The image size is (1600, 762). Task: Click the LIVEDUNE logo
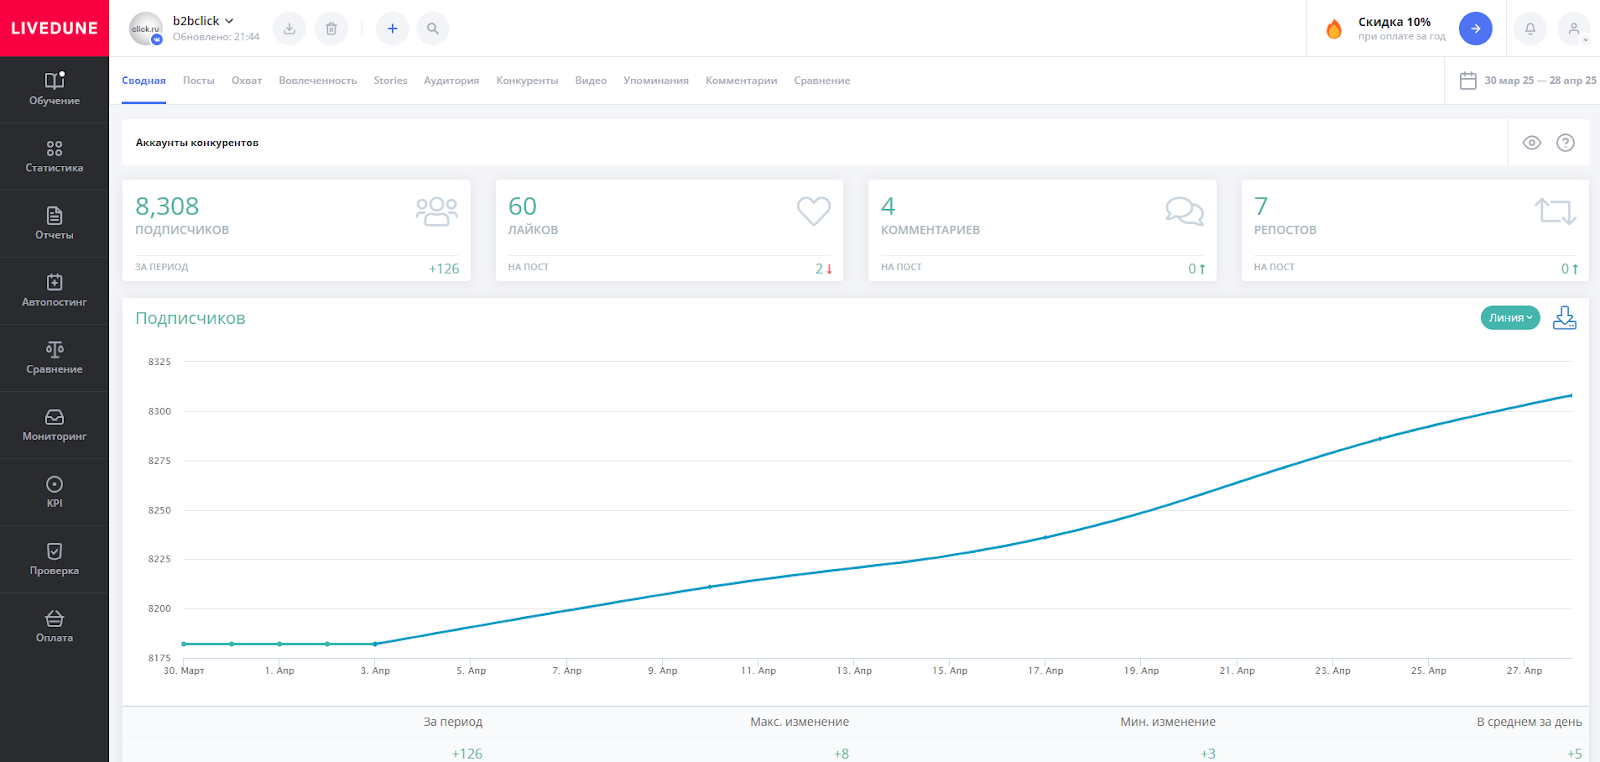54,28
